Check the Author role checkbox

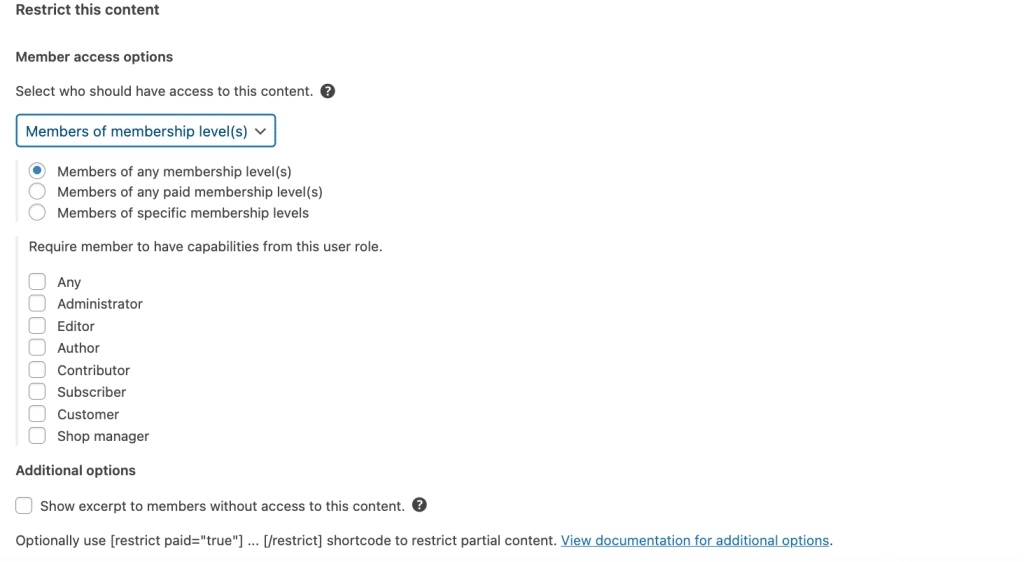tap(37, 347)
